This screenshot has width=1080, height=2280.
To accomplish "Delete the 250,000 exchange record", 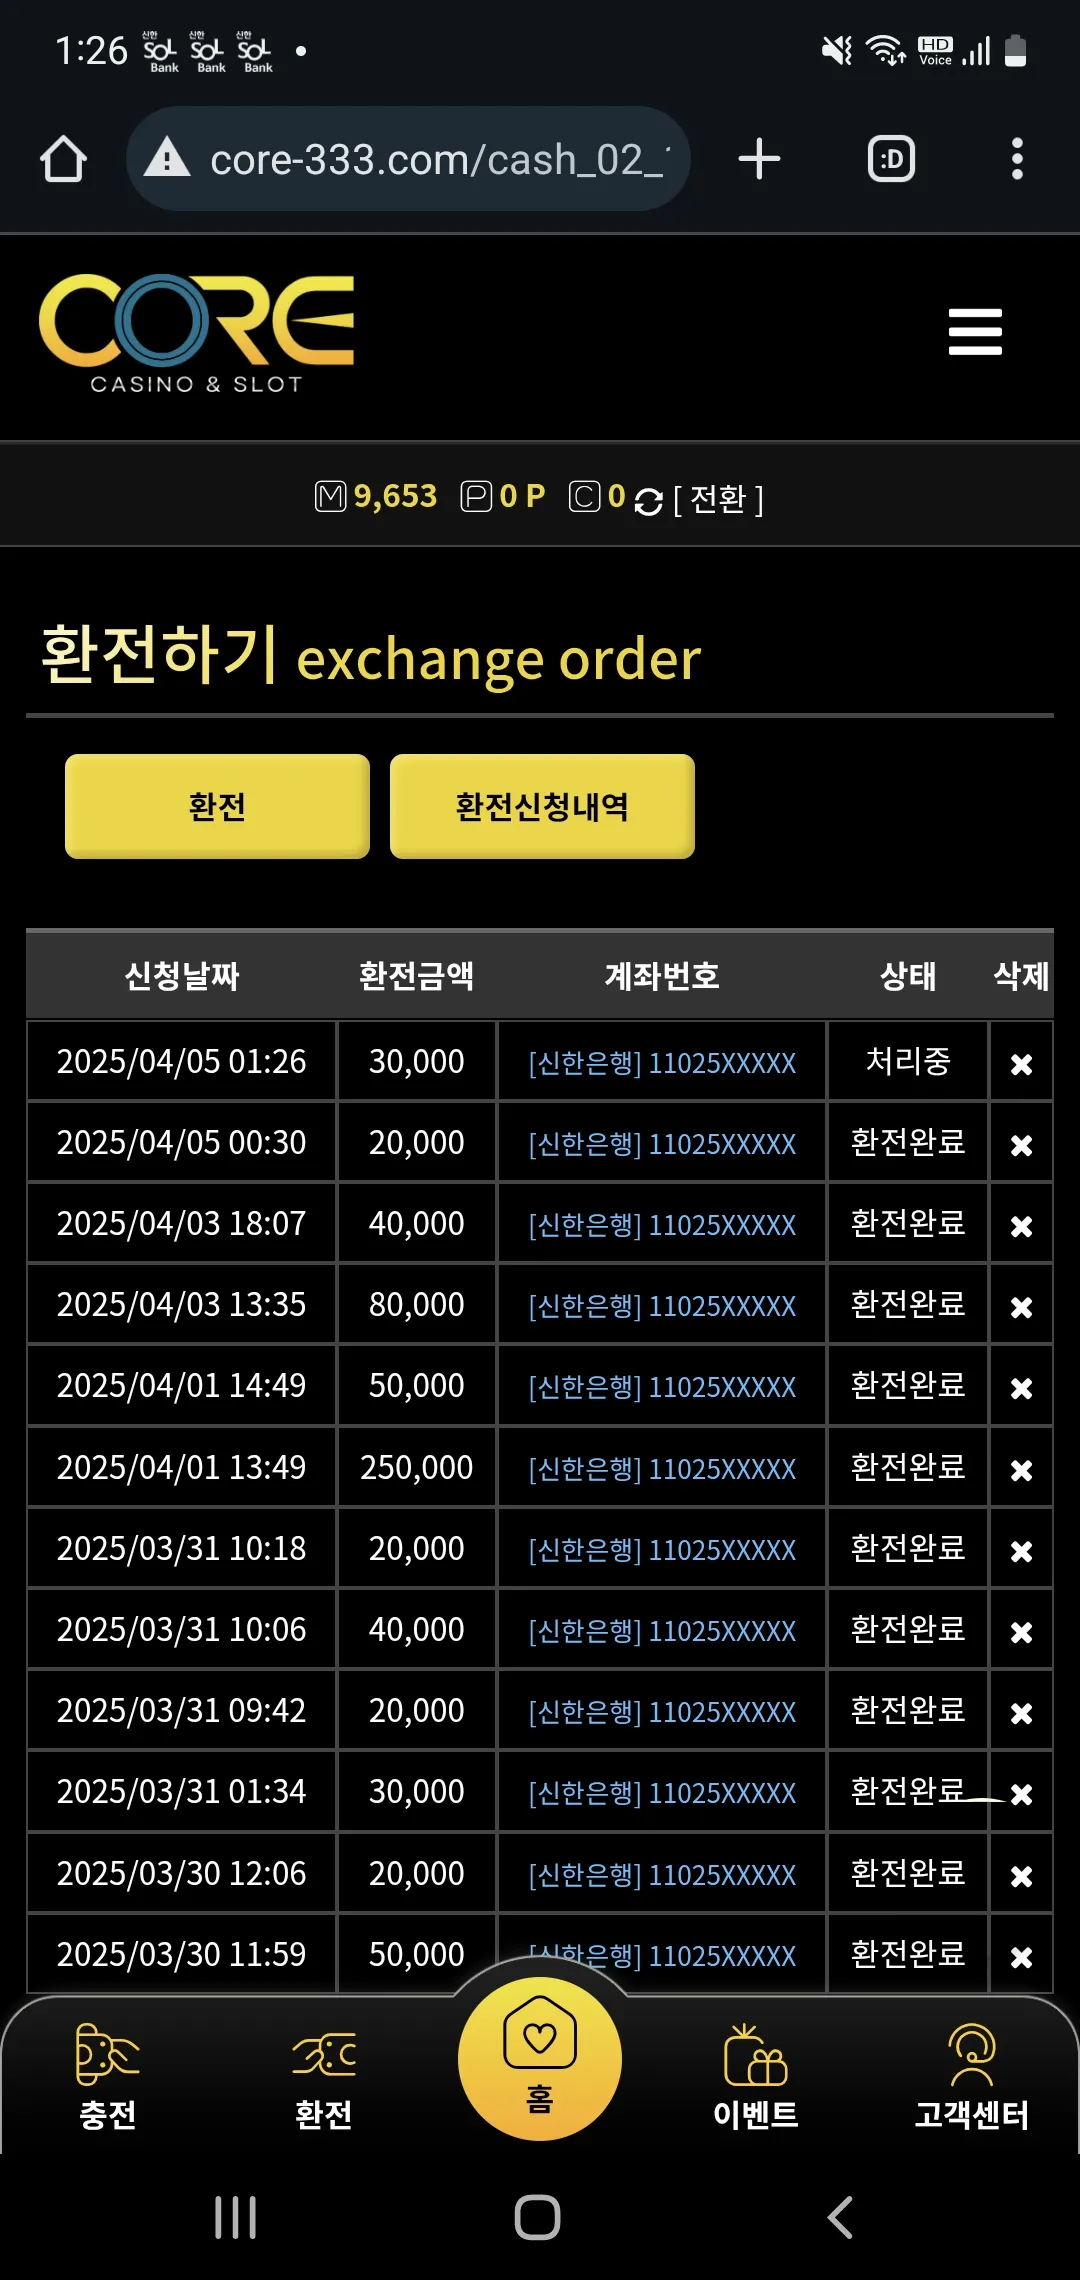I will click(x=1021, y=1470).
